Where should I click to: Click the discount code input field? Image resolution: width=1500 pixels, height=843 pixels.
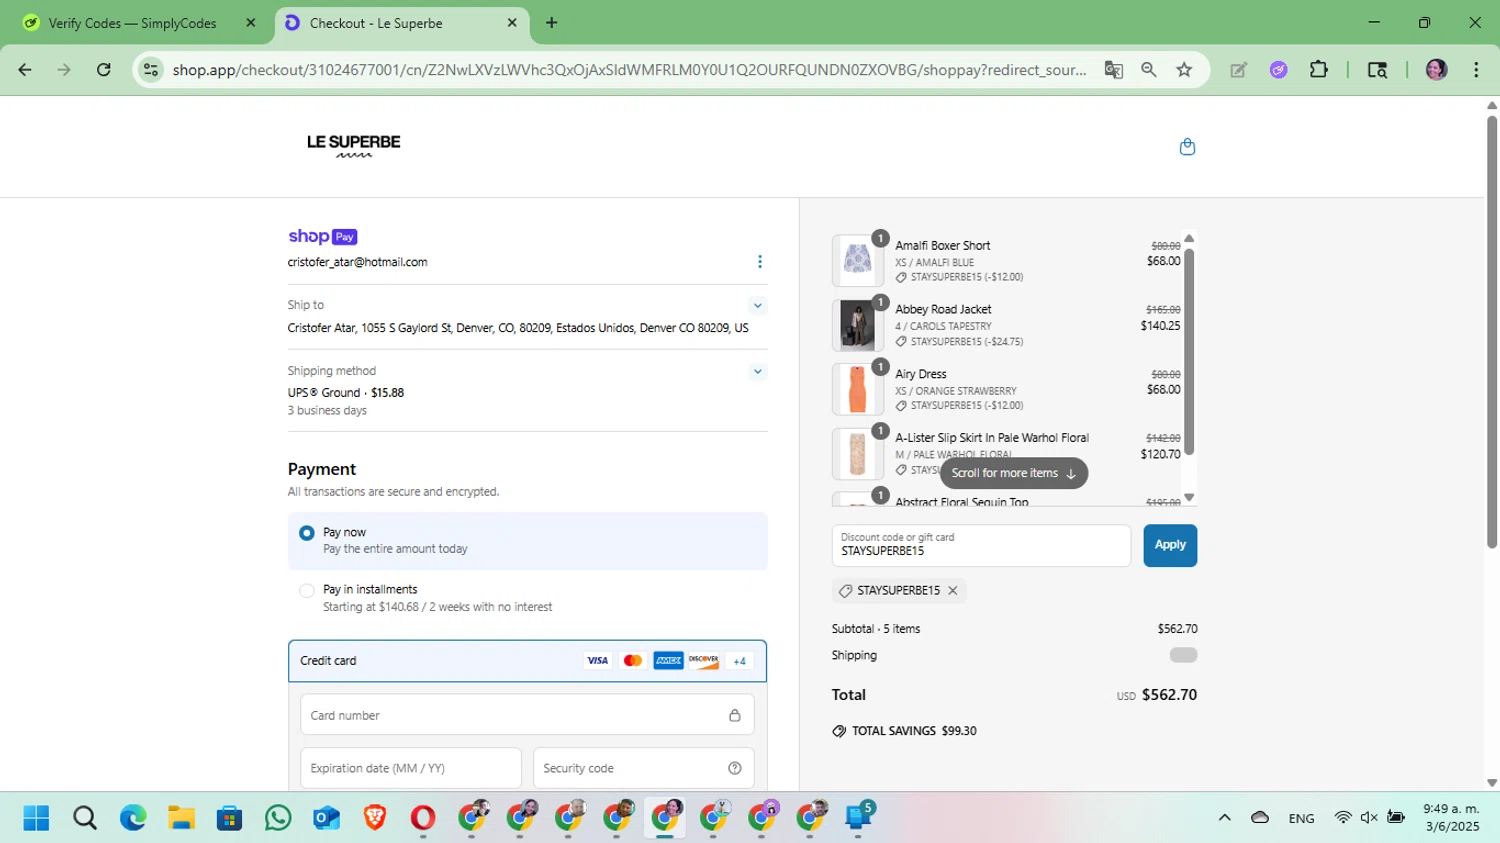pos(981,545)
